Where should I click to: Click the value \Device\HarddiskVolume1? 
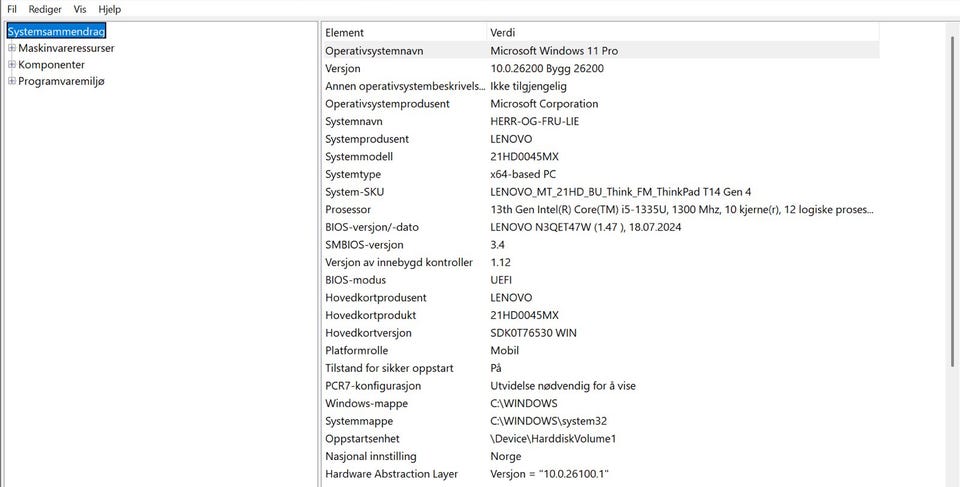tap(553, 439)
